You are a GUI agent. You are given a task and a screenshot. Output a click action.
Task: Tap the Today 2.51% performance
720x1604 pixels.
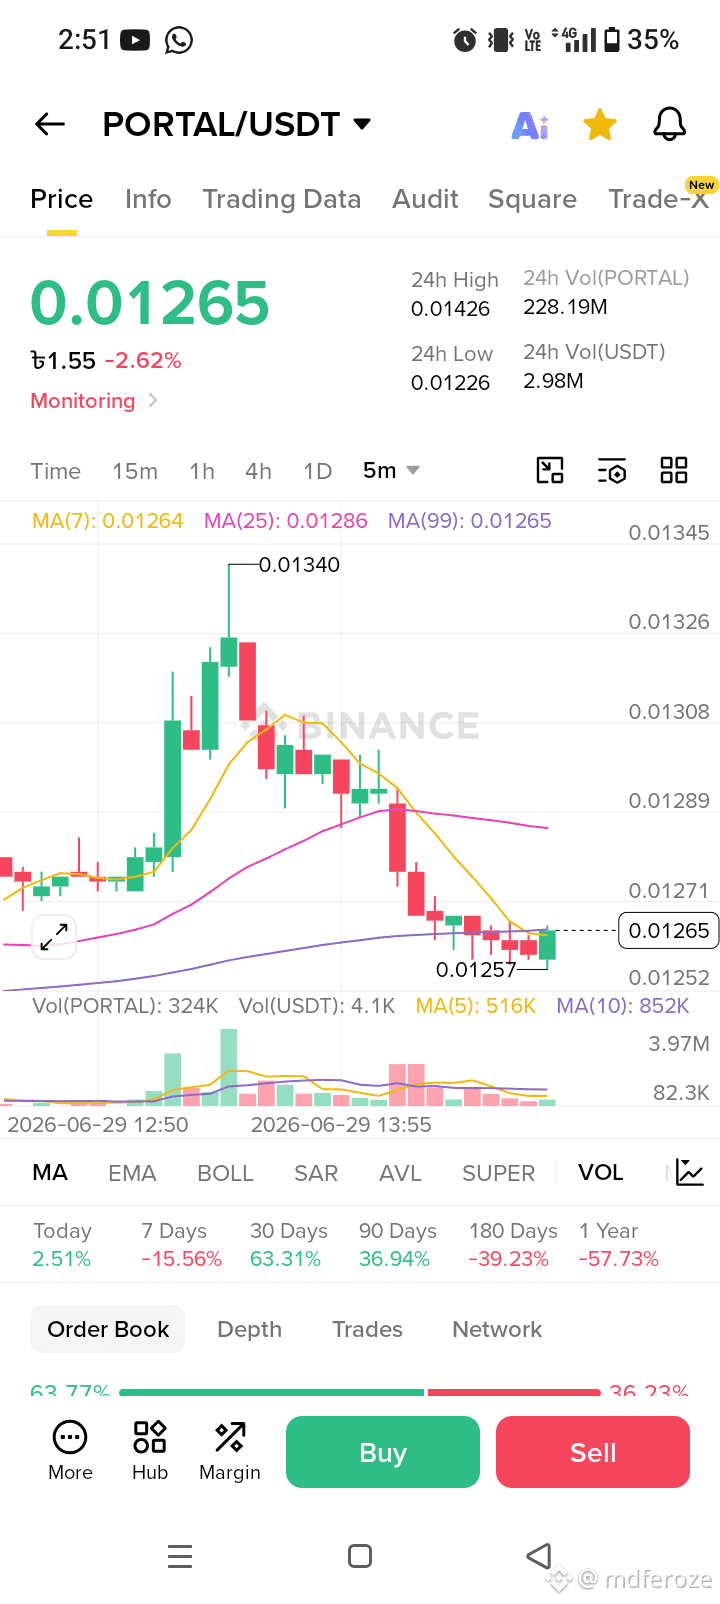click(62, 1245)
